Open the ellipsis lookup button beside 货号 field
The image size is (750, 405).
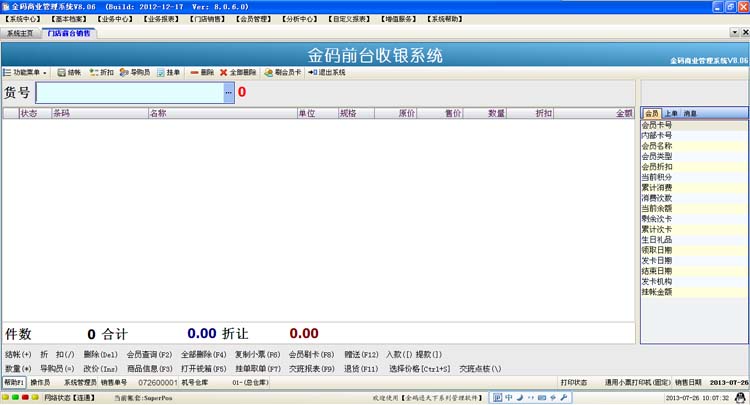229,93
